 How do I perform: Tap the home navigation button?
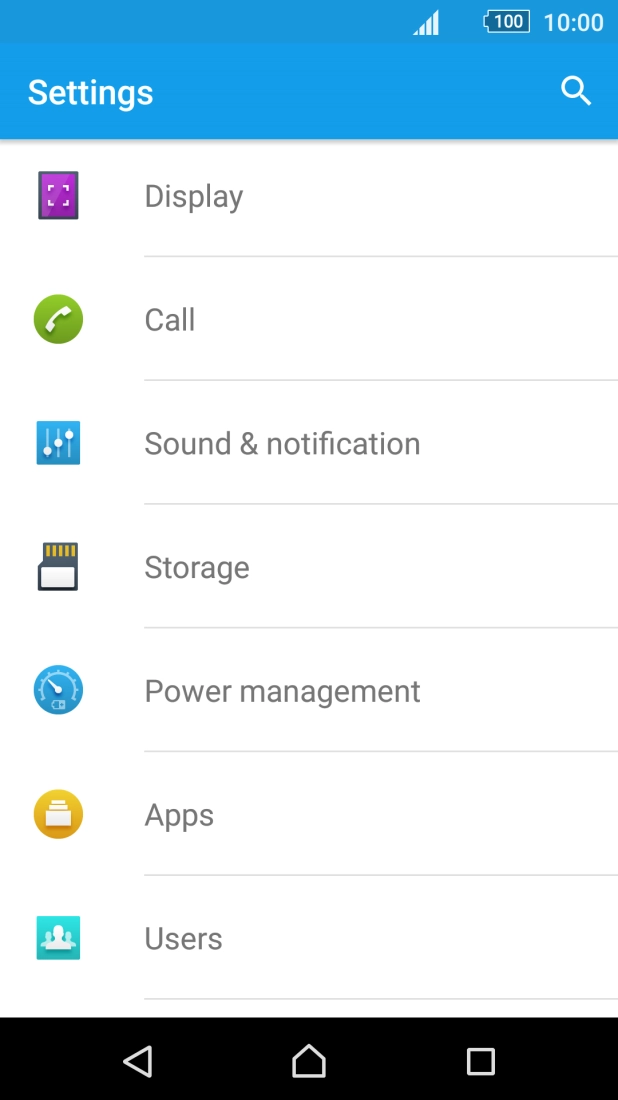tap(308, 1061)
